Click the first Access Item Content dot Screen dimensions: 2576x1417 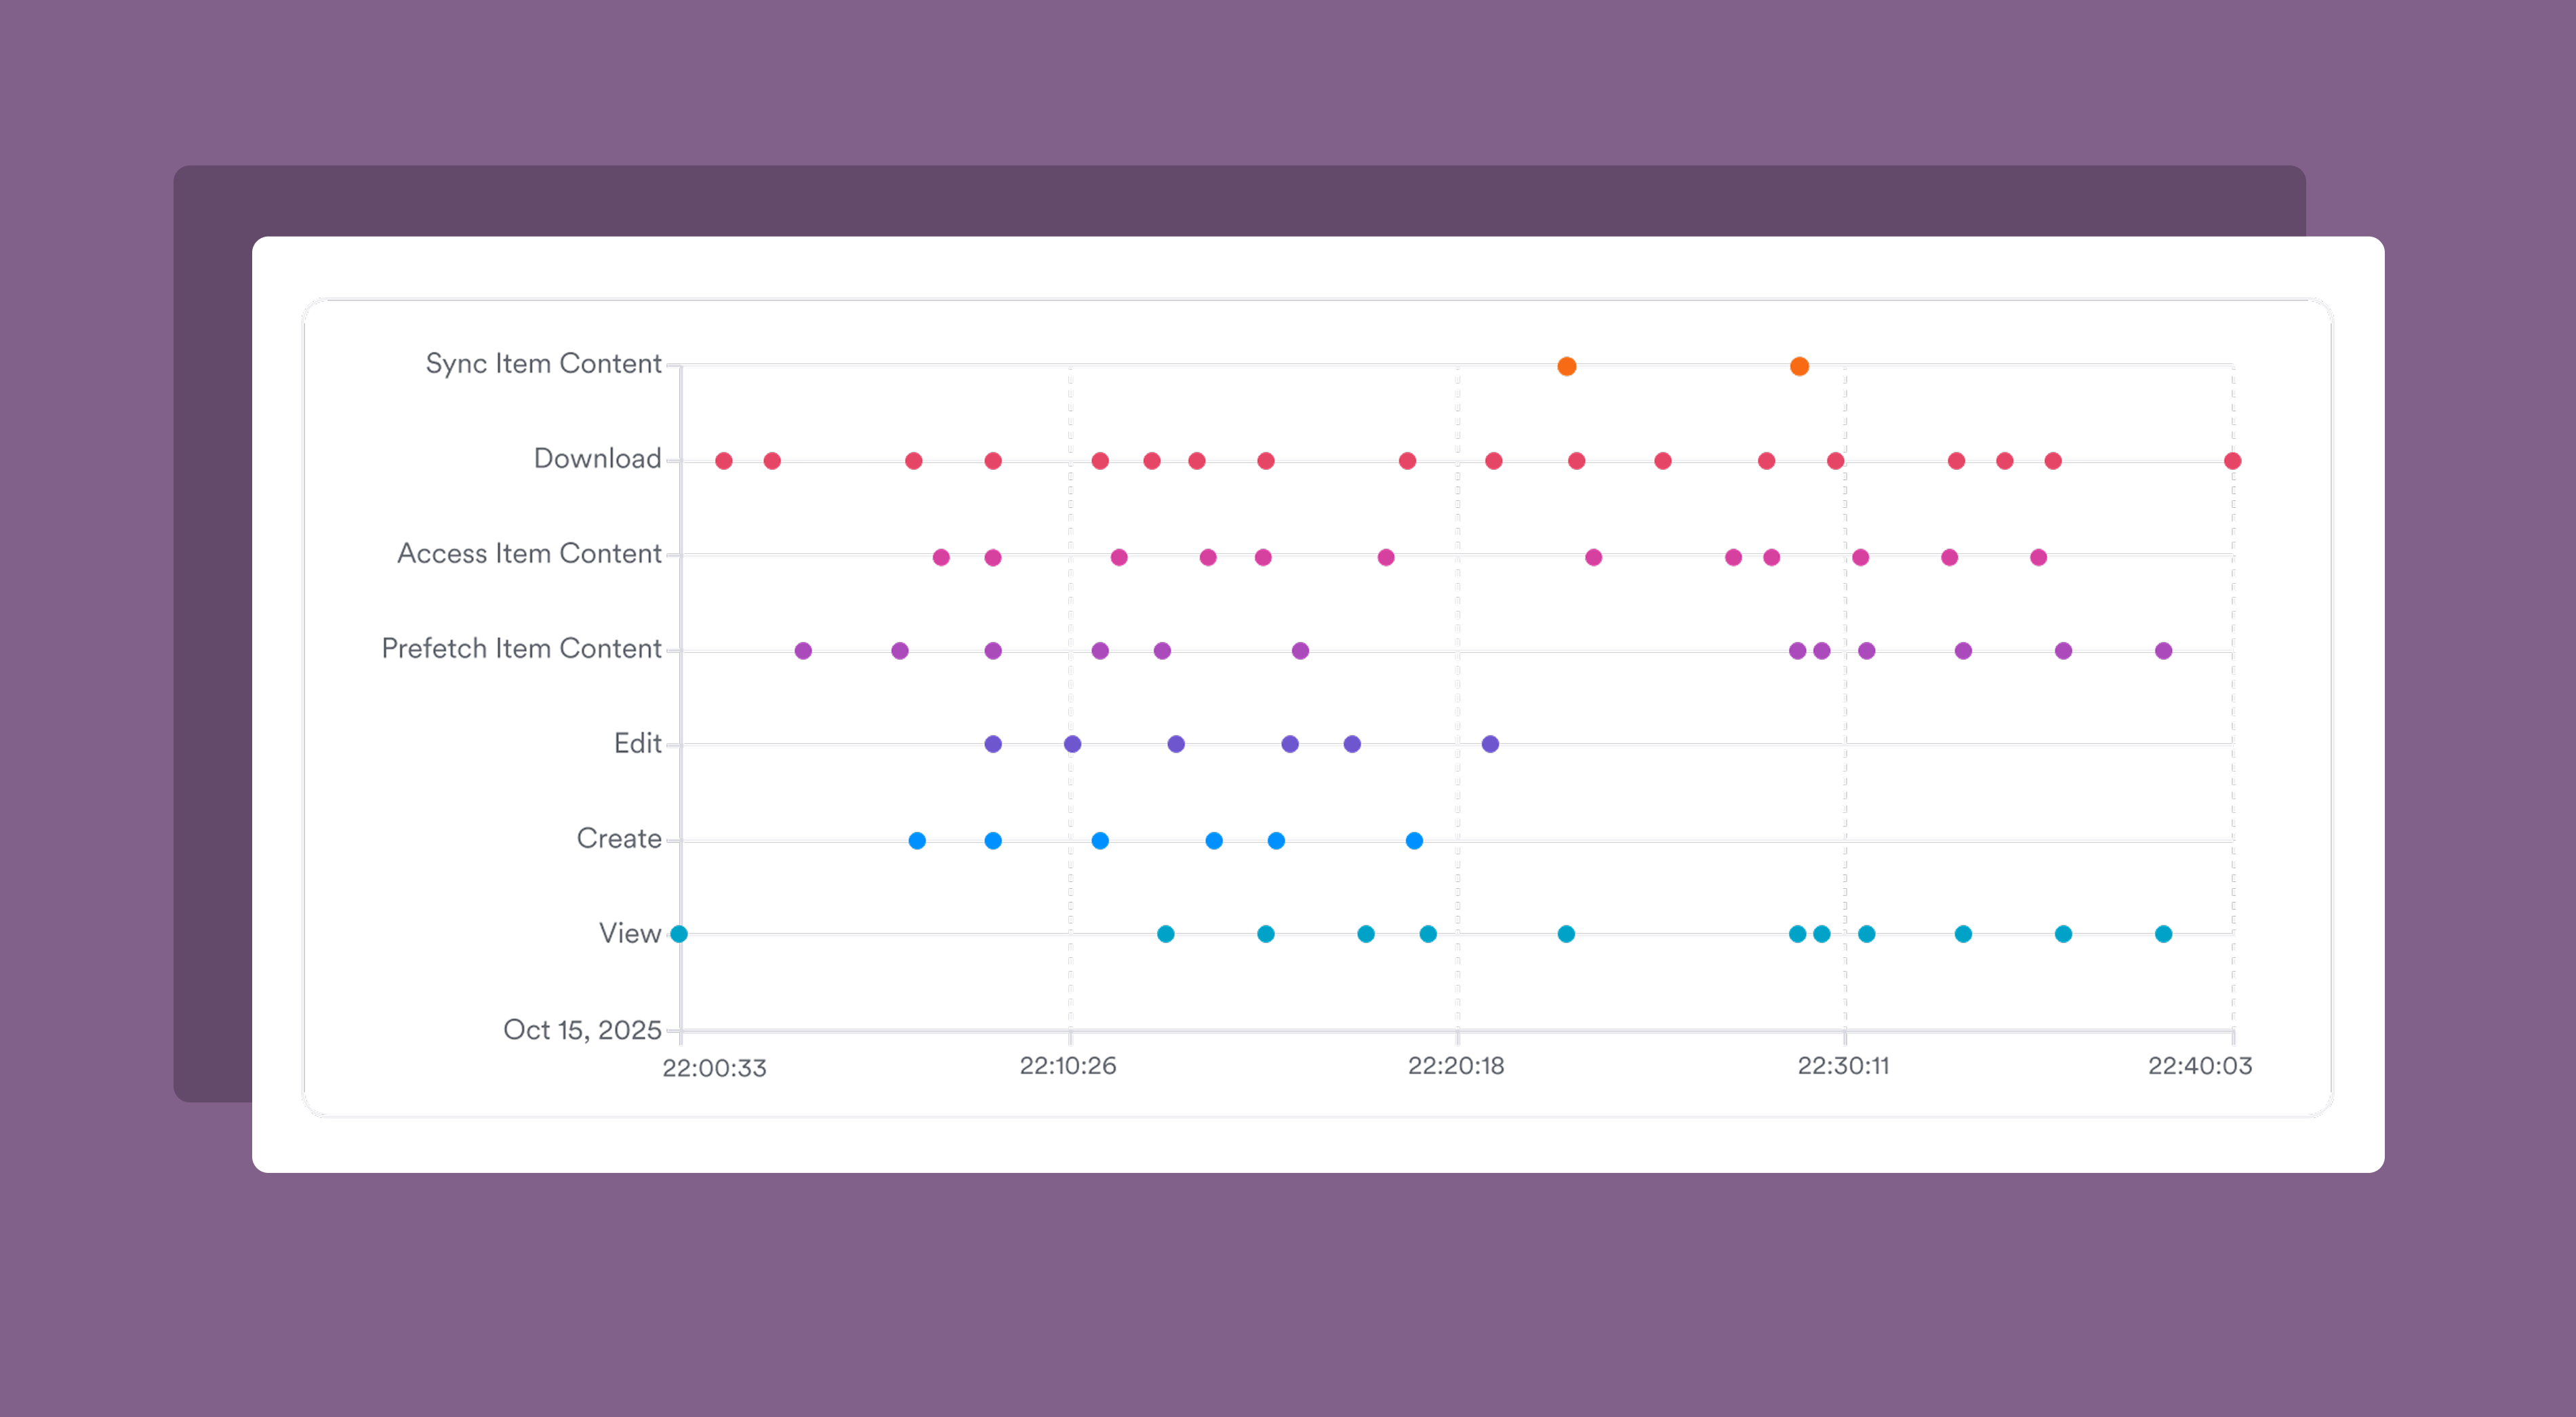pyautogui.click(x=940, y=557)
